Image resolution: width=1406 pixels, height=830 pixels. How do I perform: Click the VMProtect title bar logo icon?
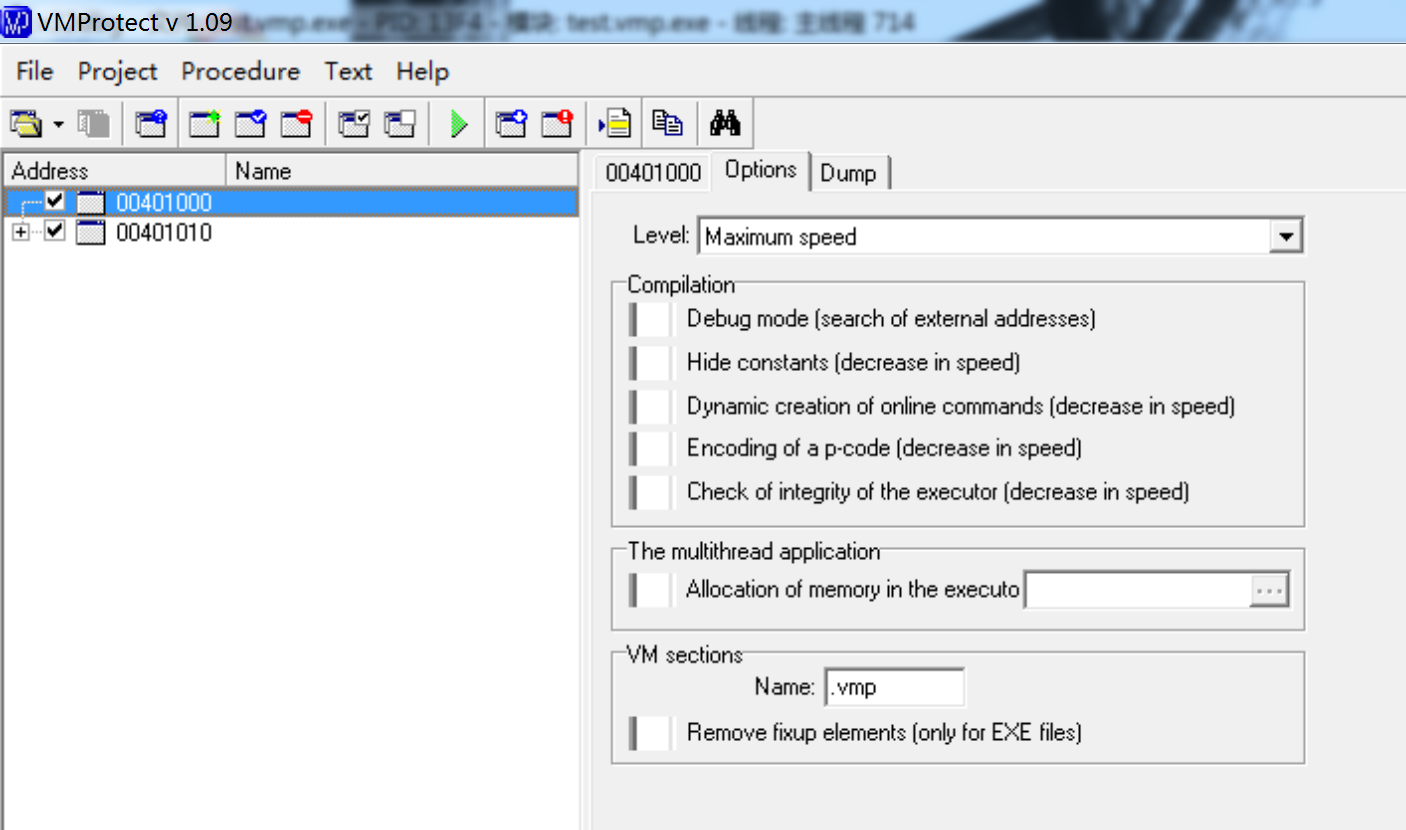click(x=17, y=21)
